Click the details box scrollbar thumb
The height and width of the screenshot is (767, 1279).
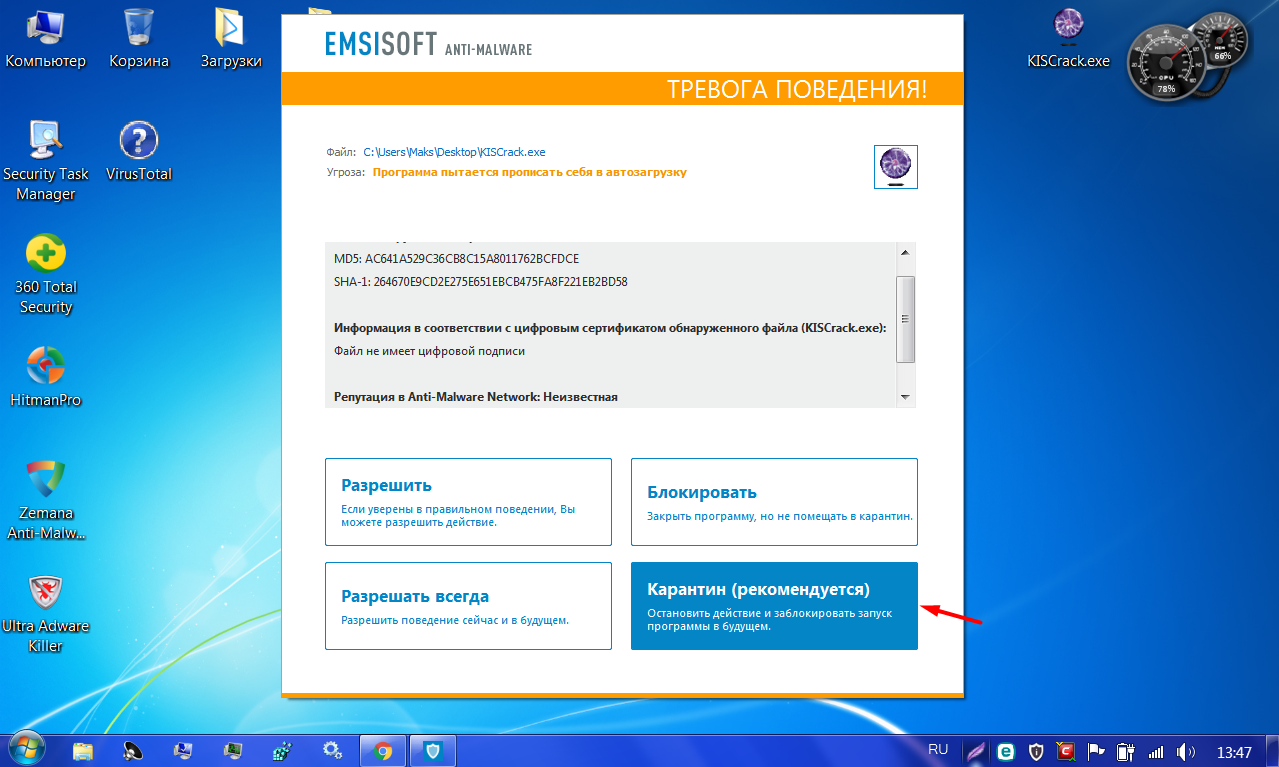tap(906, 320)
